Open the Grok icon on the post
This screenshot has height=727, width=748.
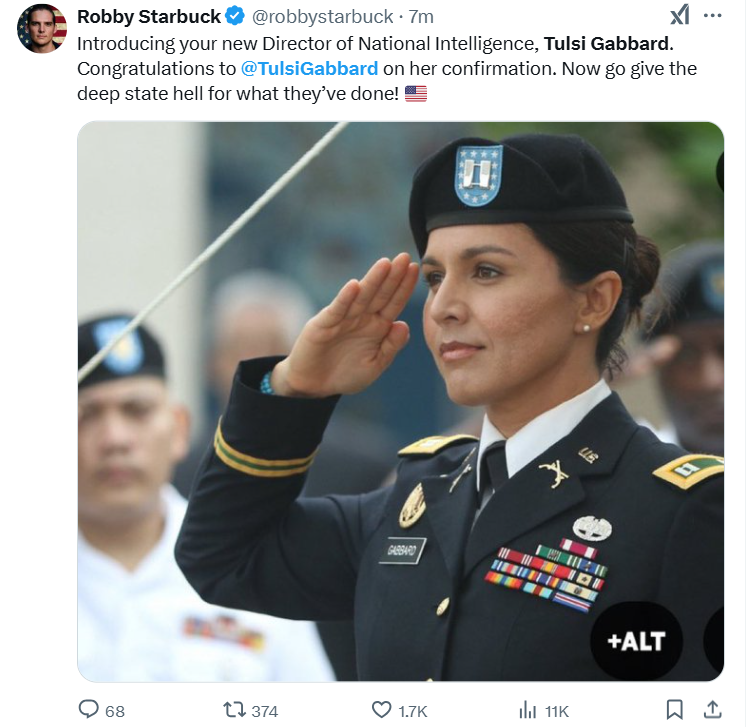click(679, 15)
